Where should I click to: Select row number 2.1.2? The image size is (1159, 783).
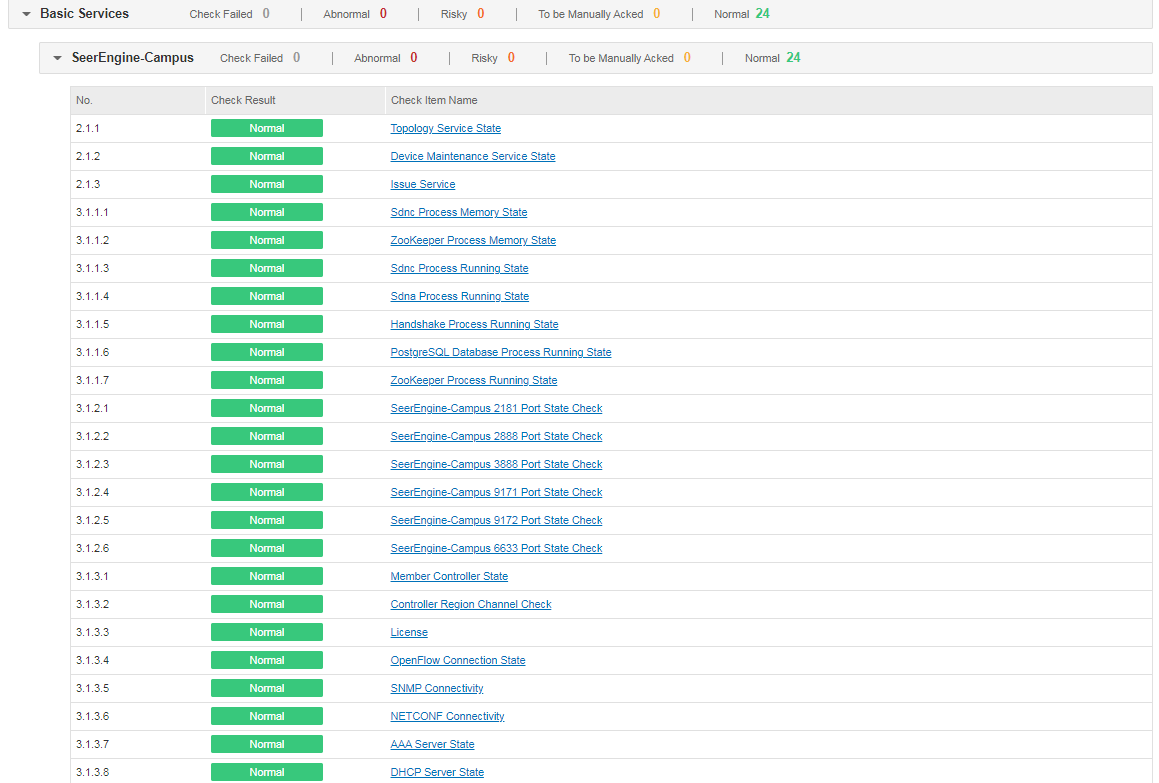(88, 156)
